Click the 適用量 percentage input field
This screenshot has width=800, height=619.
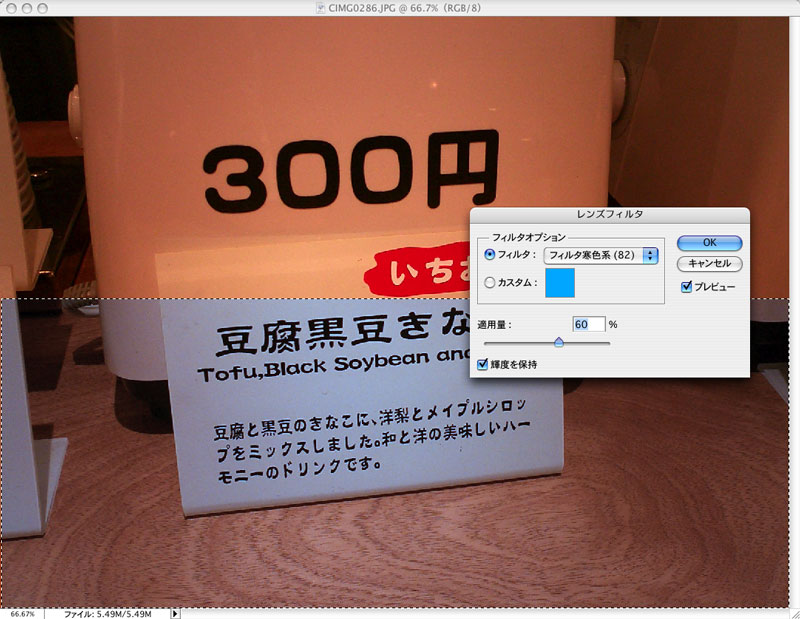(x=589, y=324)
